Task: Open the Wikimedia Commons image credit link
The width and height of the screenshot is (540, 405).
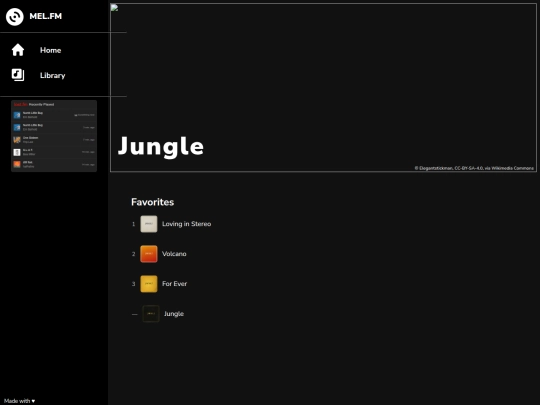Action: click(474, 168)
